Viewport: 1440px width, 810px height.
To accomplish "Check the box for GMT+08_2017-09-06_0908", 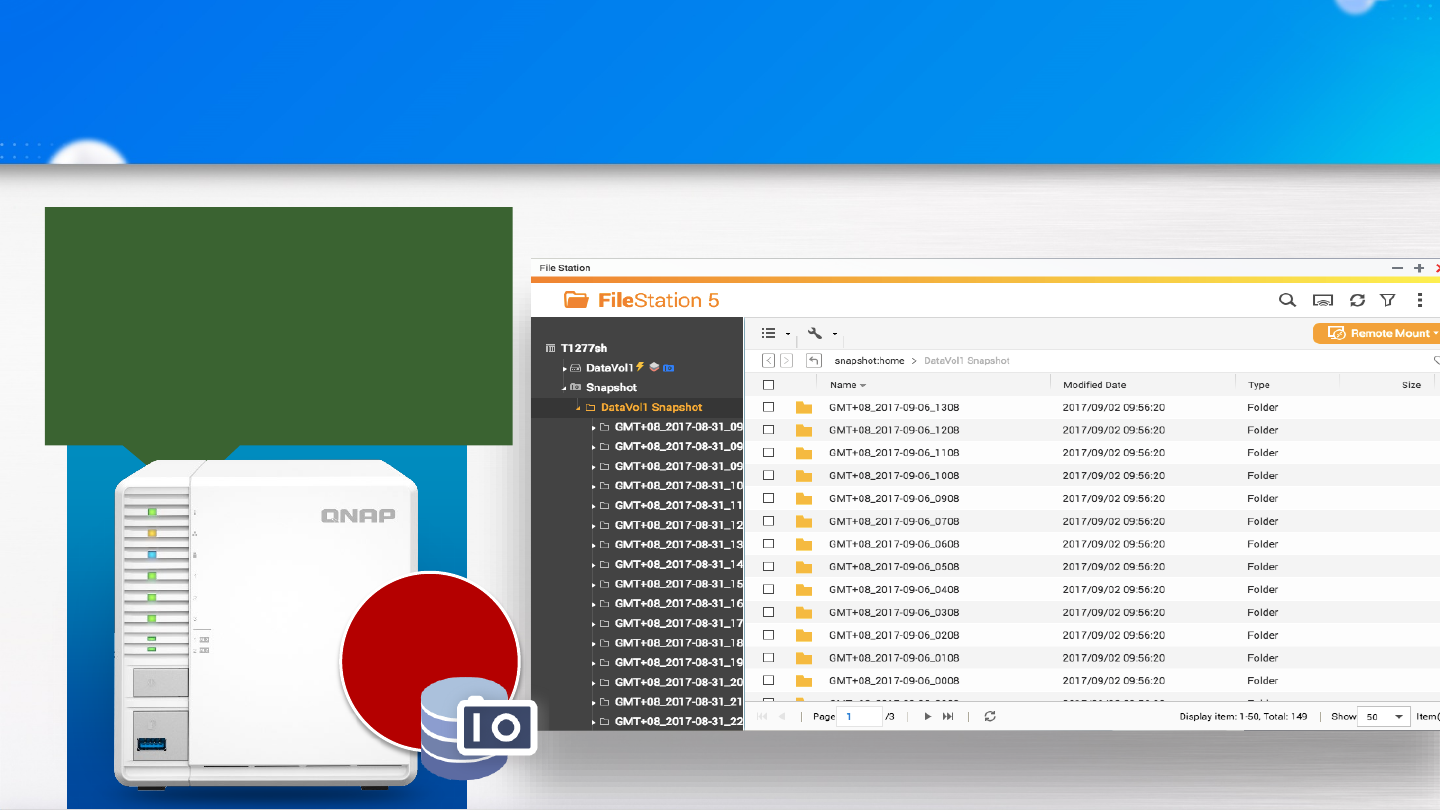I will pos(769,498).
